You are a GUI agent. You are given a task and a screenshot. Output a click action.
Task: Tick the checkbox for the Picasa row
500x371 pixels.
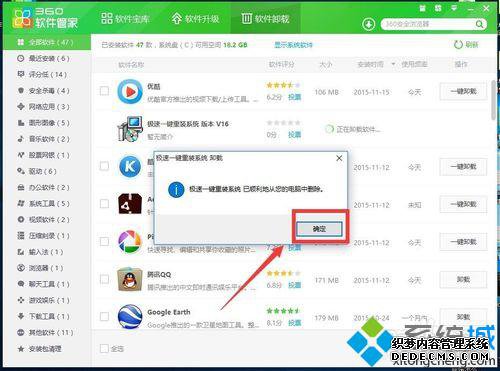[x=104, y=241]
